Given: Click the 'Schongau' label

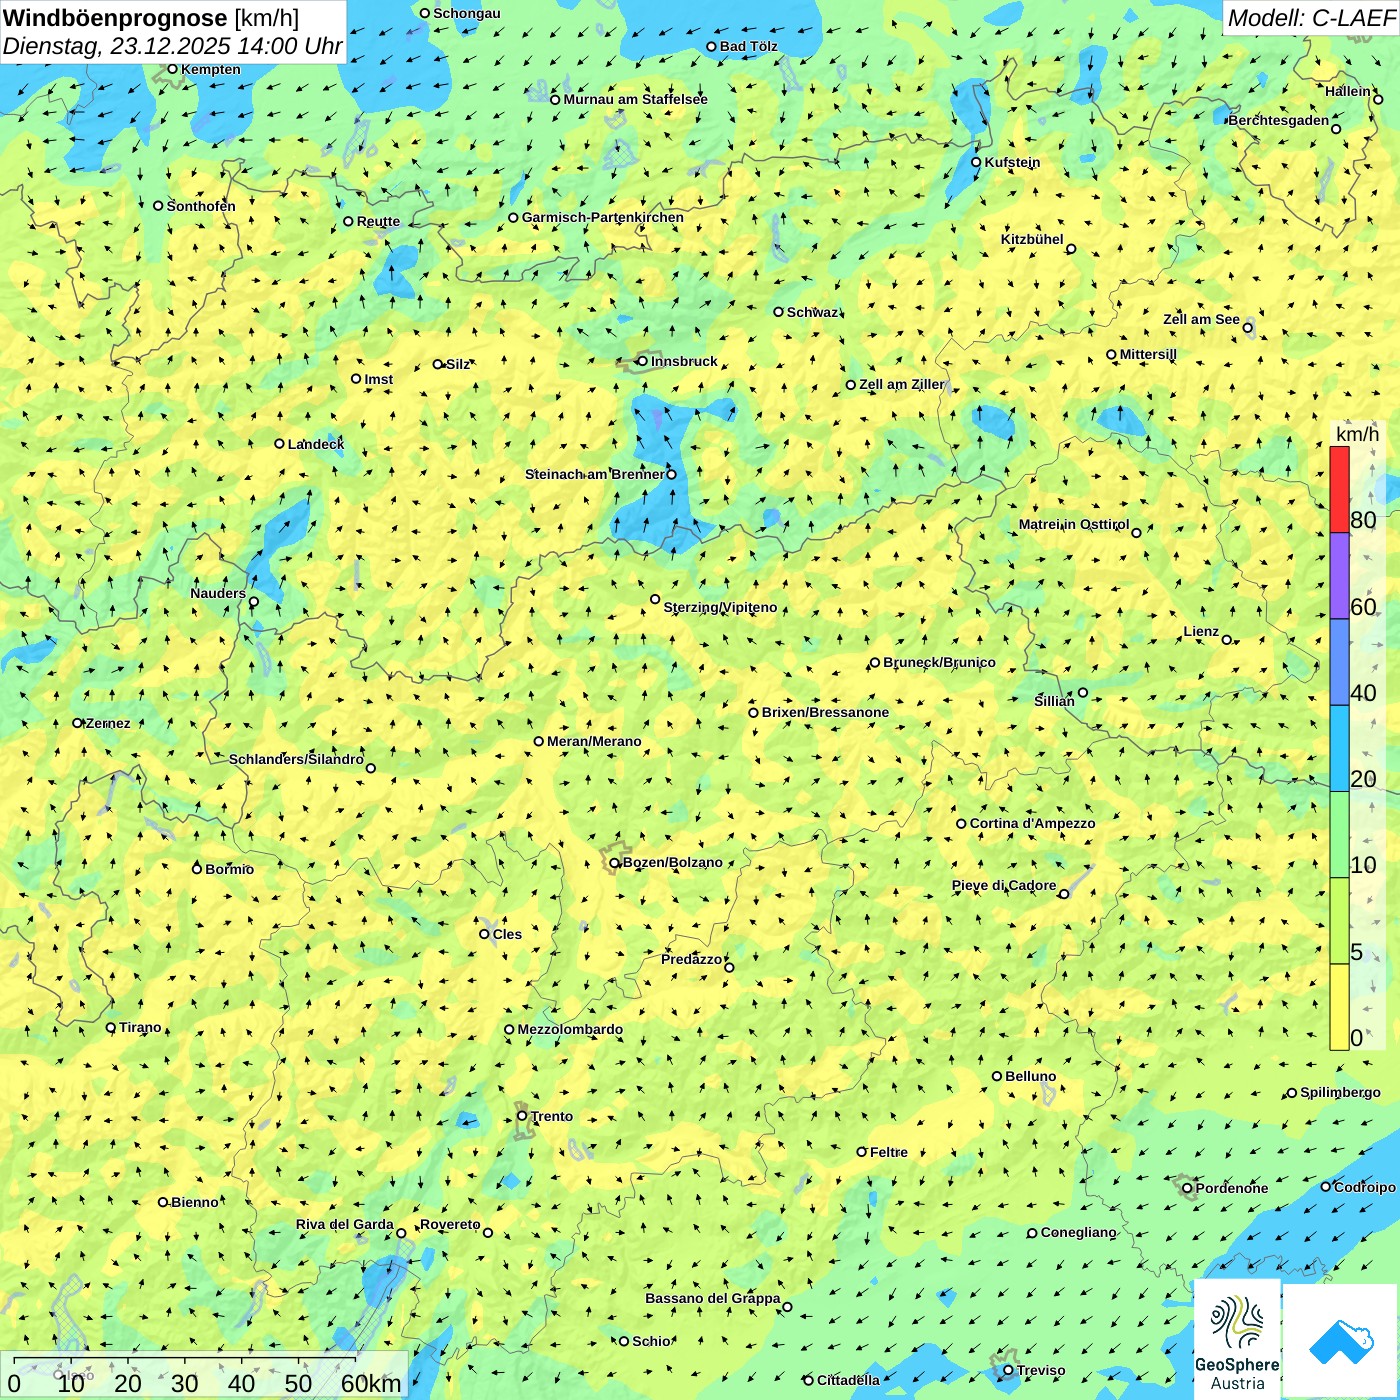Looking at the screenshot, I should pos(466,13).
